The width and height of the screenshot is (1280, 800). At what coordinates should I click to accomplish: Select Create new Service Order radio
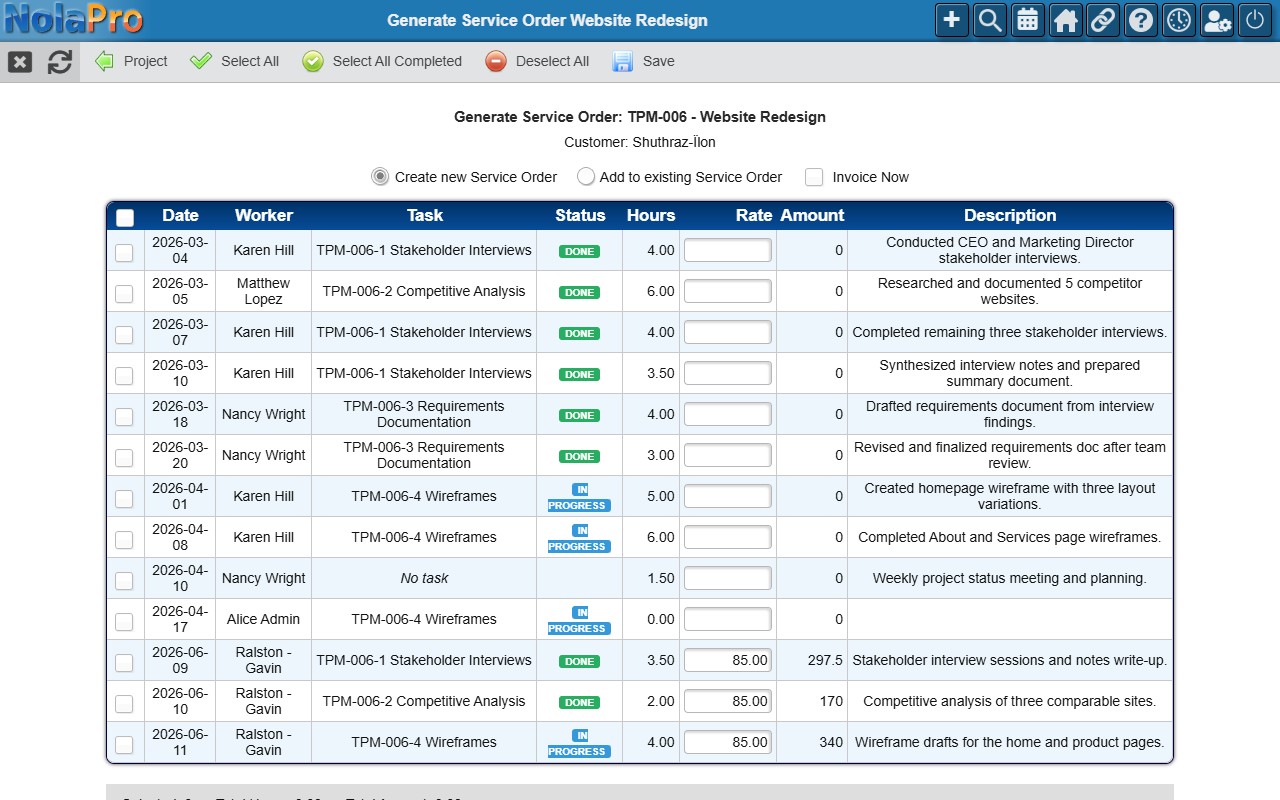pos(380,176)
